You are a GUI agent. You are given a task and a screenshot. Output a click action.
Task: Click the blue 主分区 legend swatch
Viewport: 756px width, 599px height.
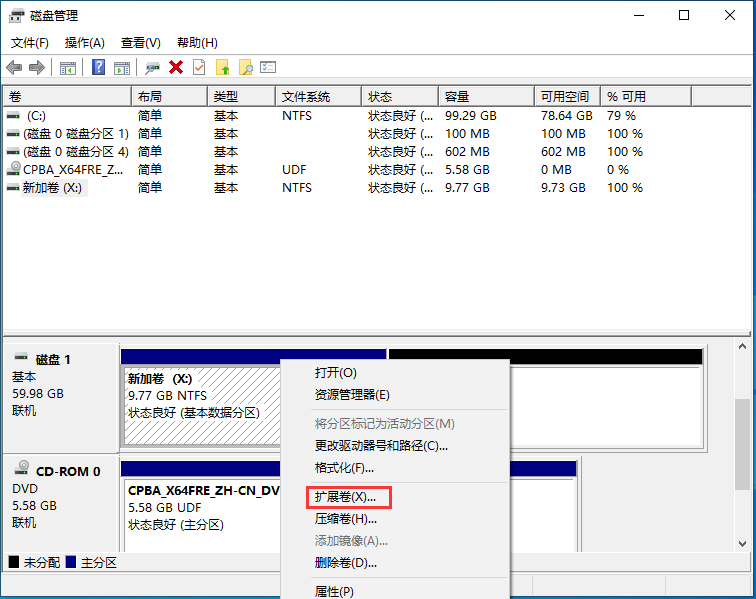[71, 562]
